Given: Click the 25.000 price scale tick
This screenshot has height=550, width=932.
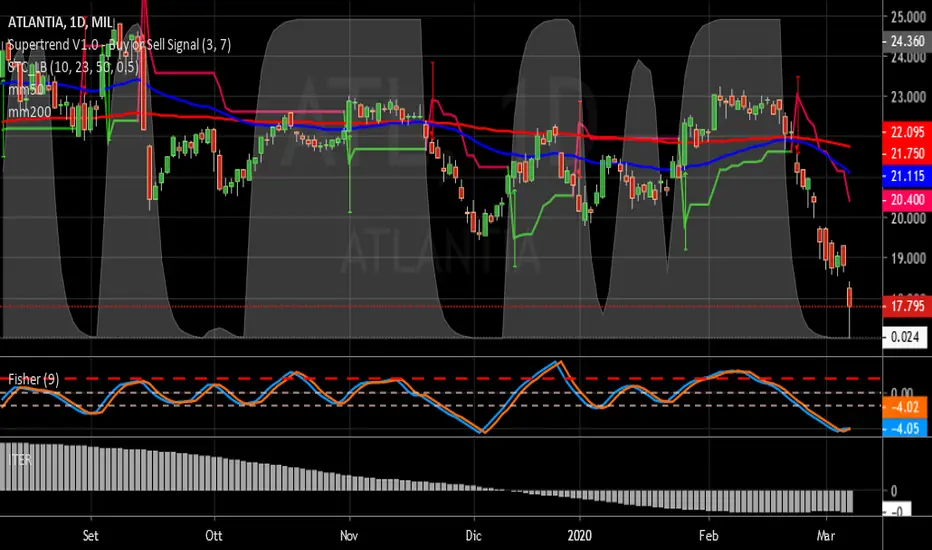Looking at the screenshot, I should click(x=908, y=17).
